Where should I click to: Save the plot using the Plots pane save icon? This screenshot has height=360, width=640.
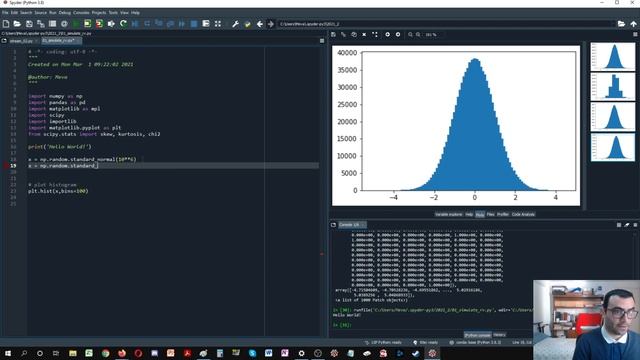pos(333,35)
